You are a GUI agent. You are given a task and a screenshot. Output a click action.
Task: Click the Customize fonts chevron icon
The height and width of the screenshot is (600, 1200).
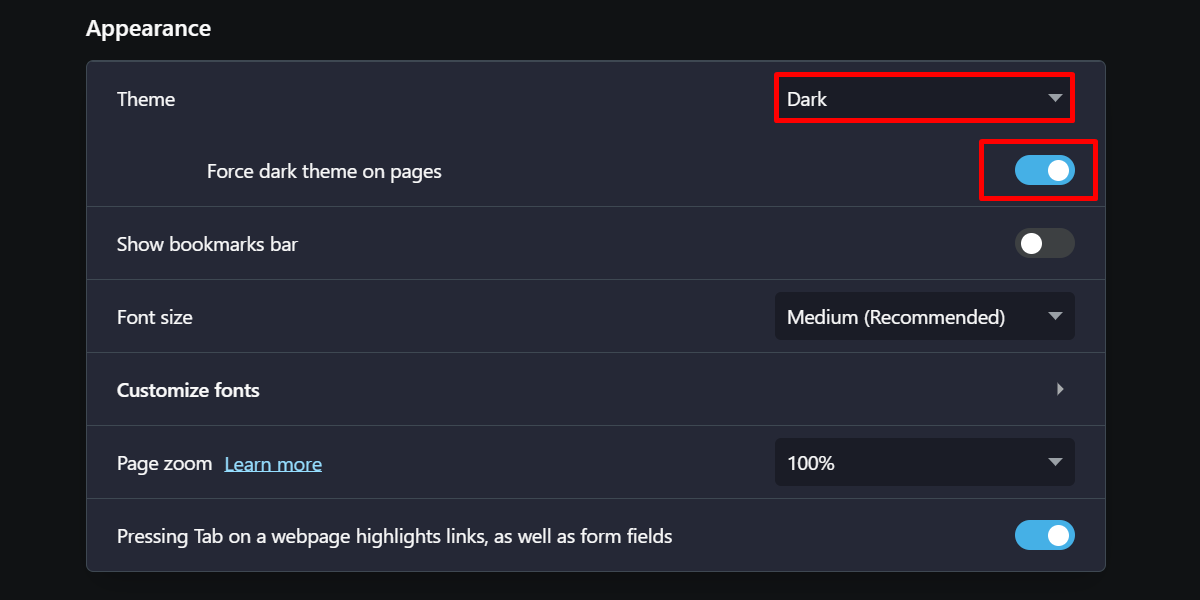tap(1060, 389)
